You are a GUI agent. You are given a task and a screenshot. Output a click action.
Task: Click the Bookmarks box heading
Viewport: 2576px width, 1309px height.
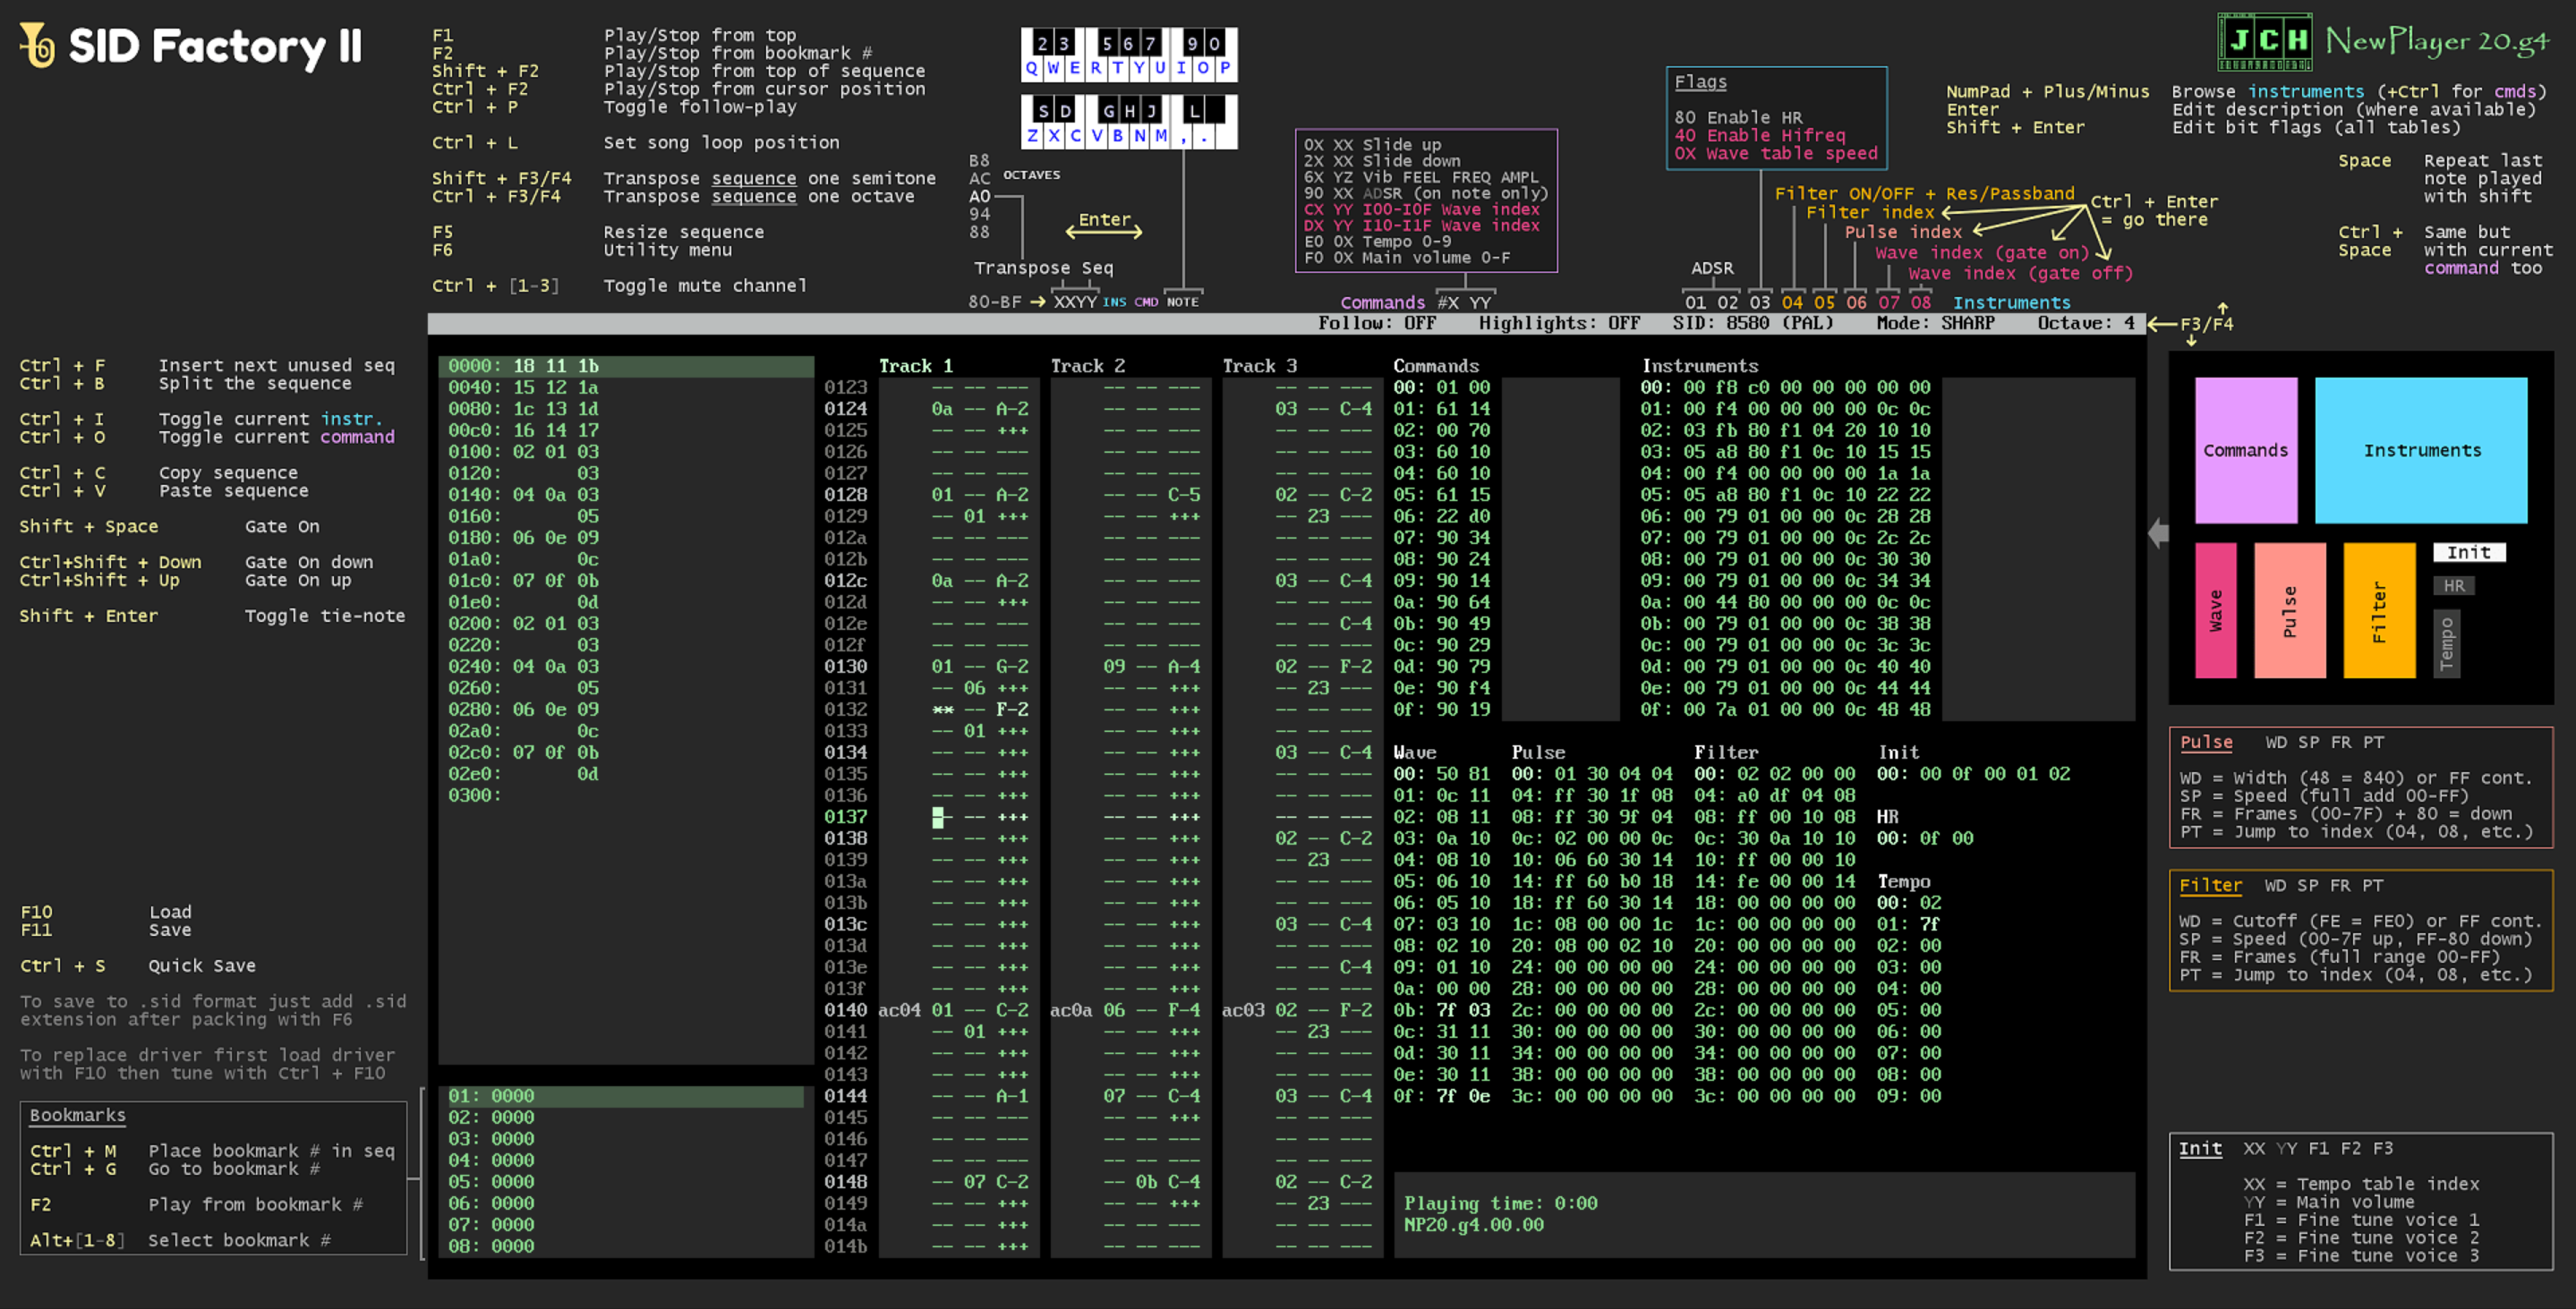click(x=77, y=1115)
